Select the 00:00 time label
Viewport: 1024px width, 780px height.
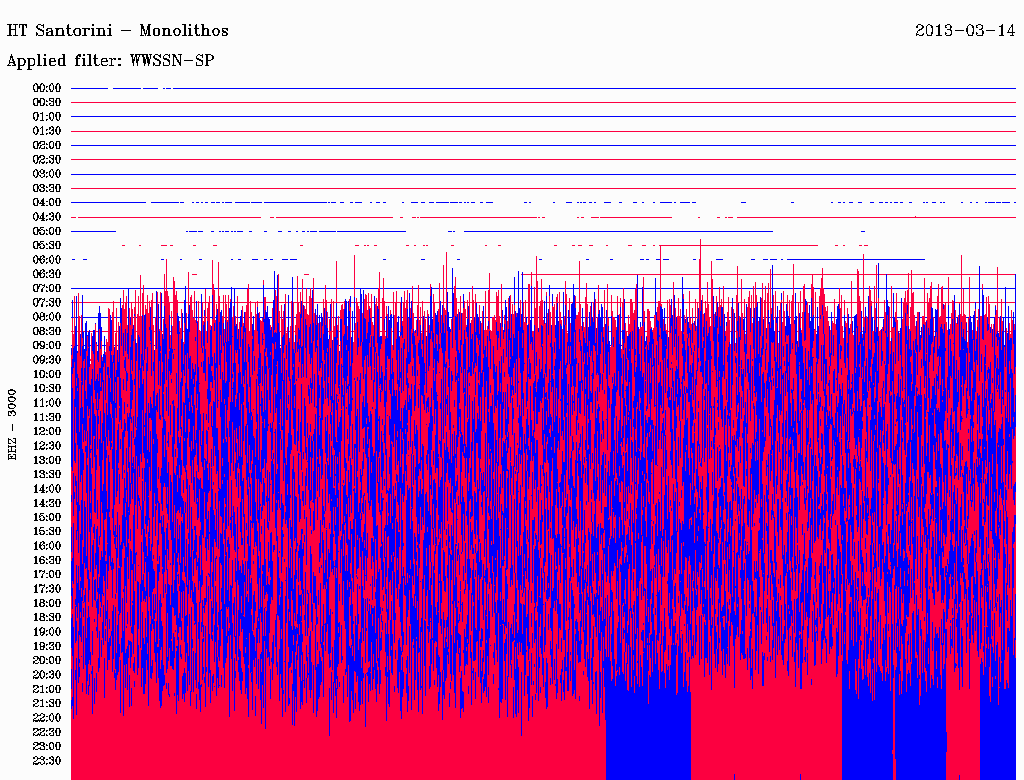(x=47, y=88)
